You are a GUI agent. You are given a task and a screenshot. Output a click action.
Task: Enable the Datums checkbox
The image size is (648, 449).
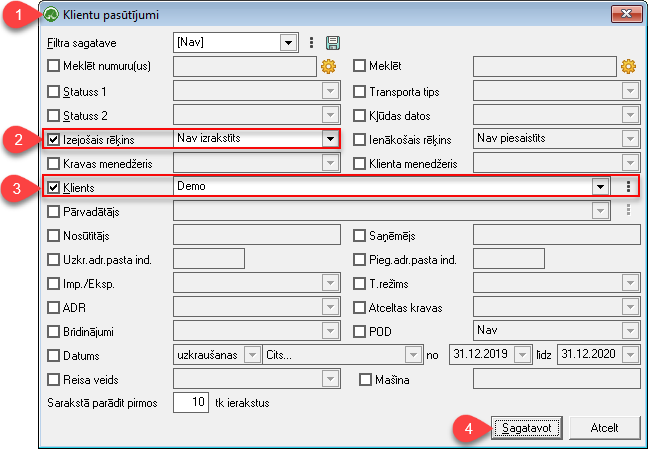click(x=53, y=355)
